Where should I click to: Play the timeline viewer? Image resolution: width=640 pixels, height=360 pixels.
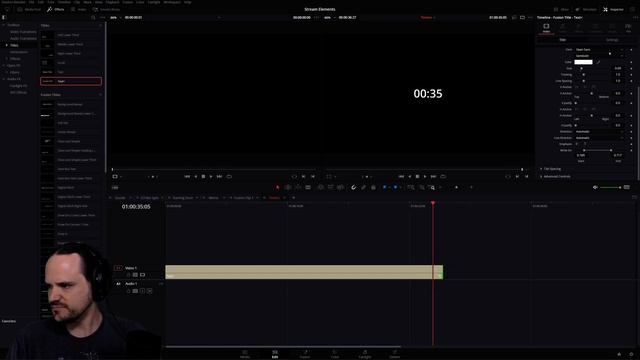pyautogui.click(x=425, y=176)
